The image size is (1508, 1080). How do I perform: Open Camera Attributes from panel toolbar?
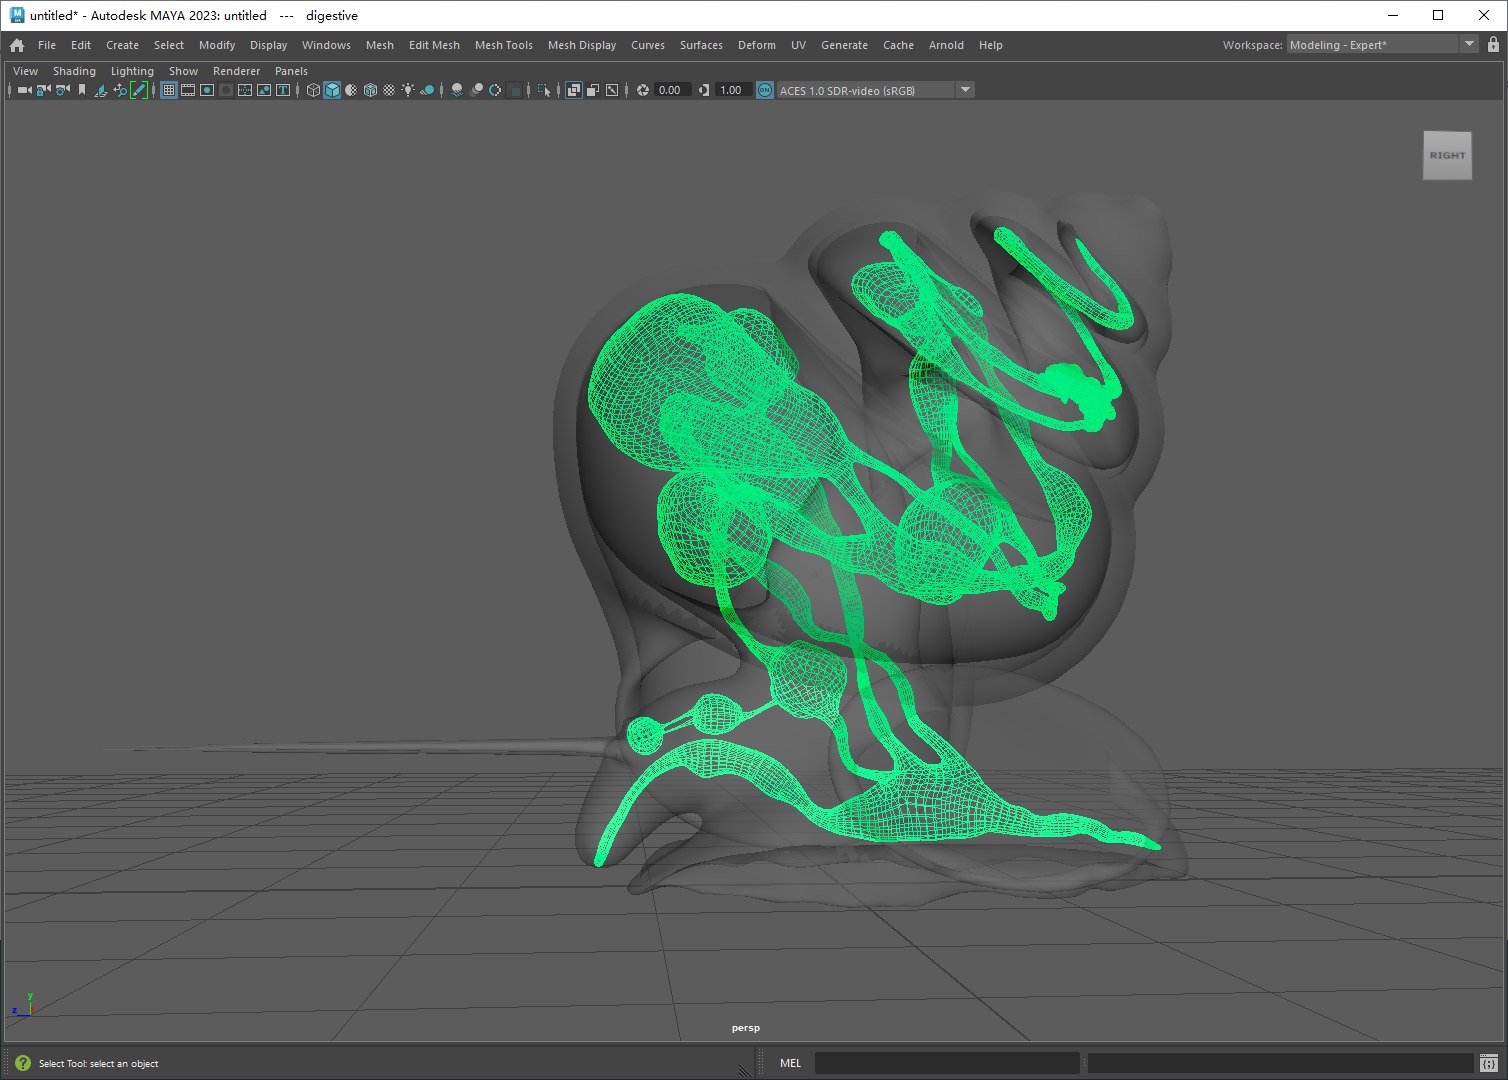tap(62, 90)
